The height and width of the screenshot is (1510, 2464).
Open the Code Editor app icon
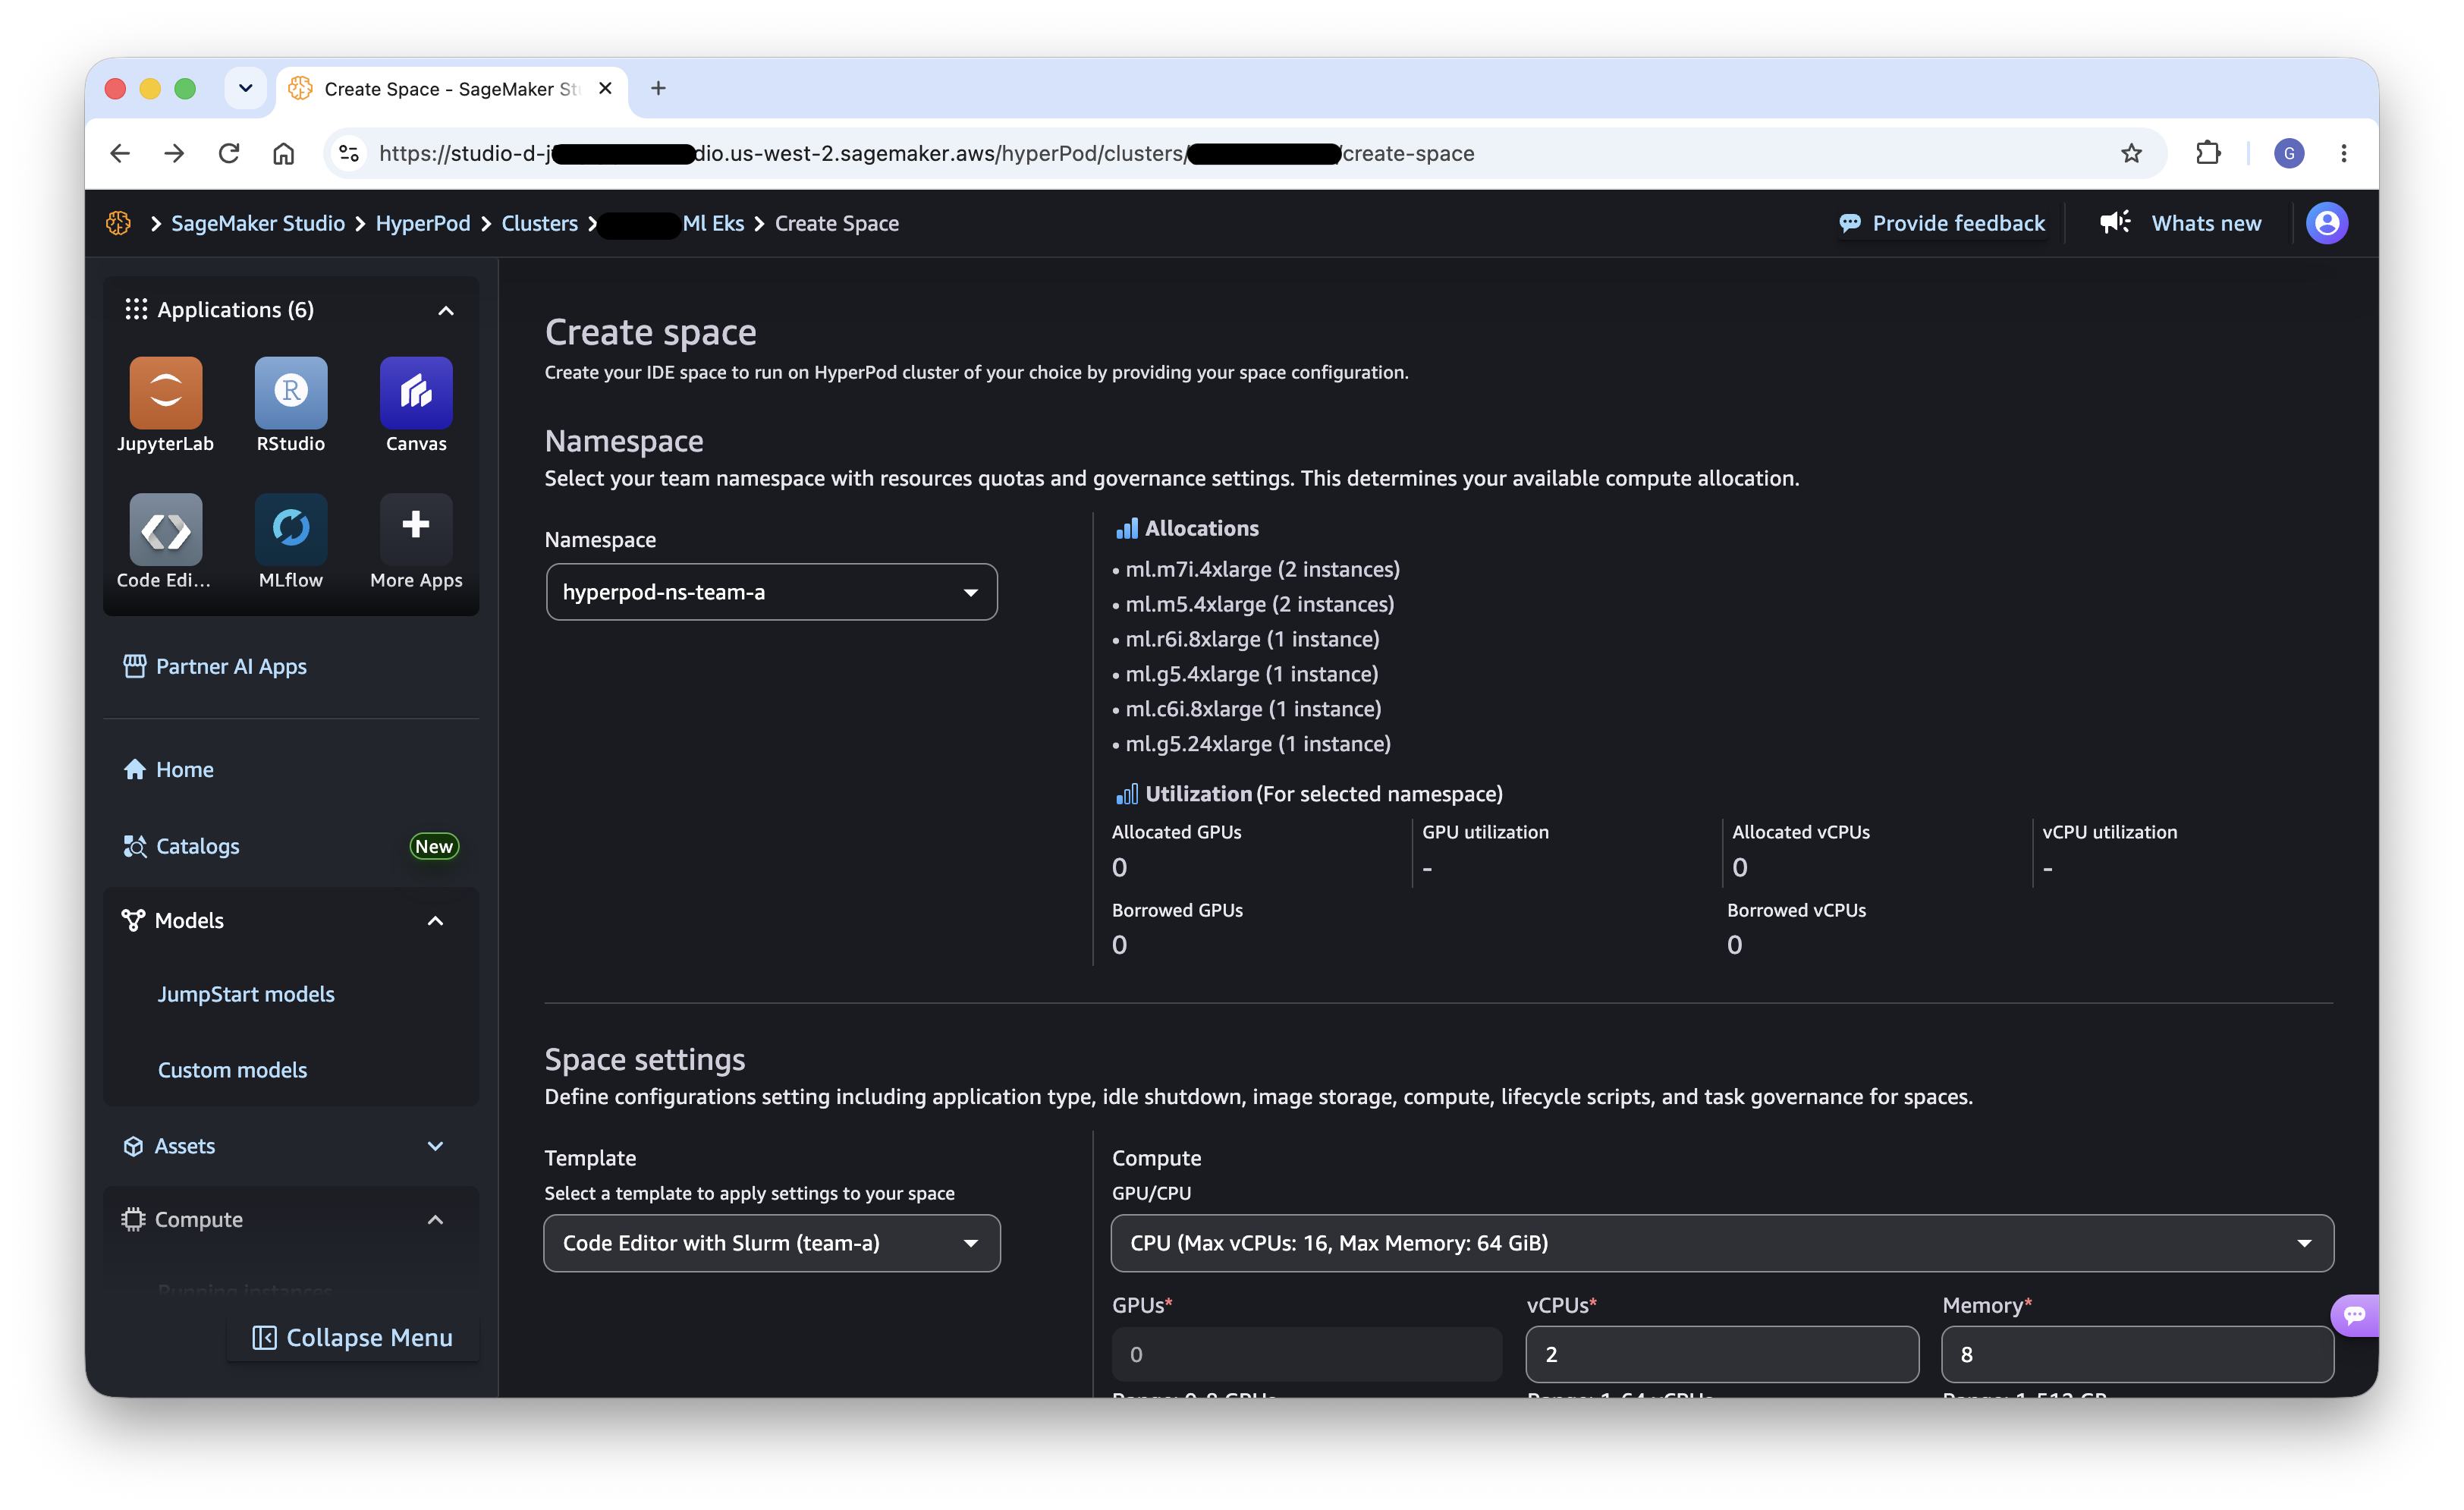[x=165, y=529]
